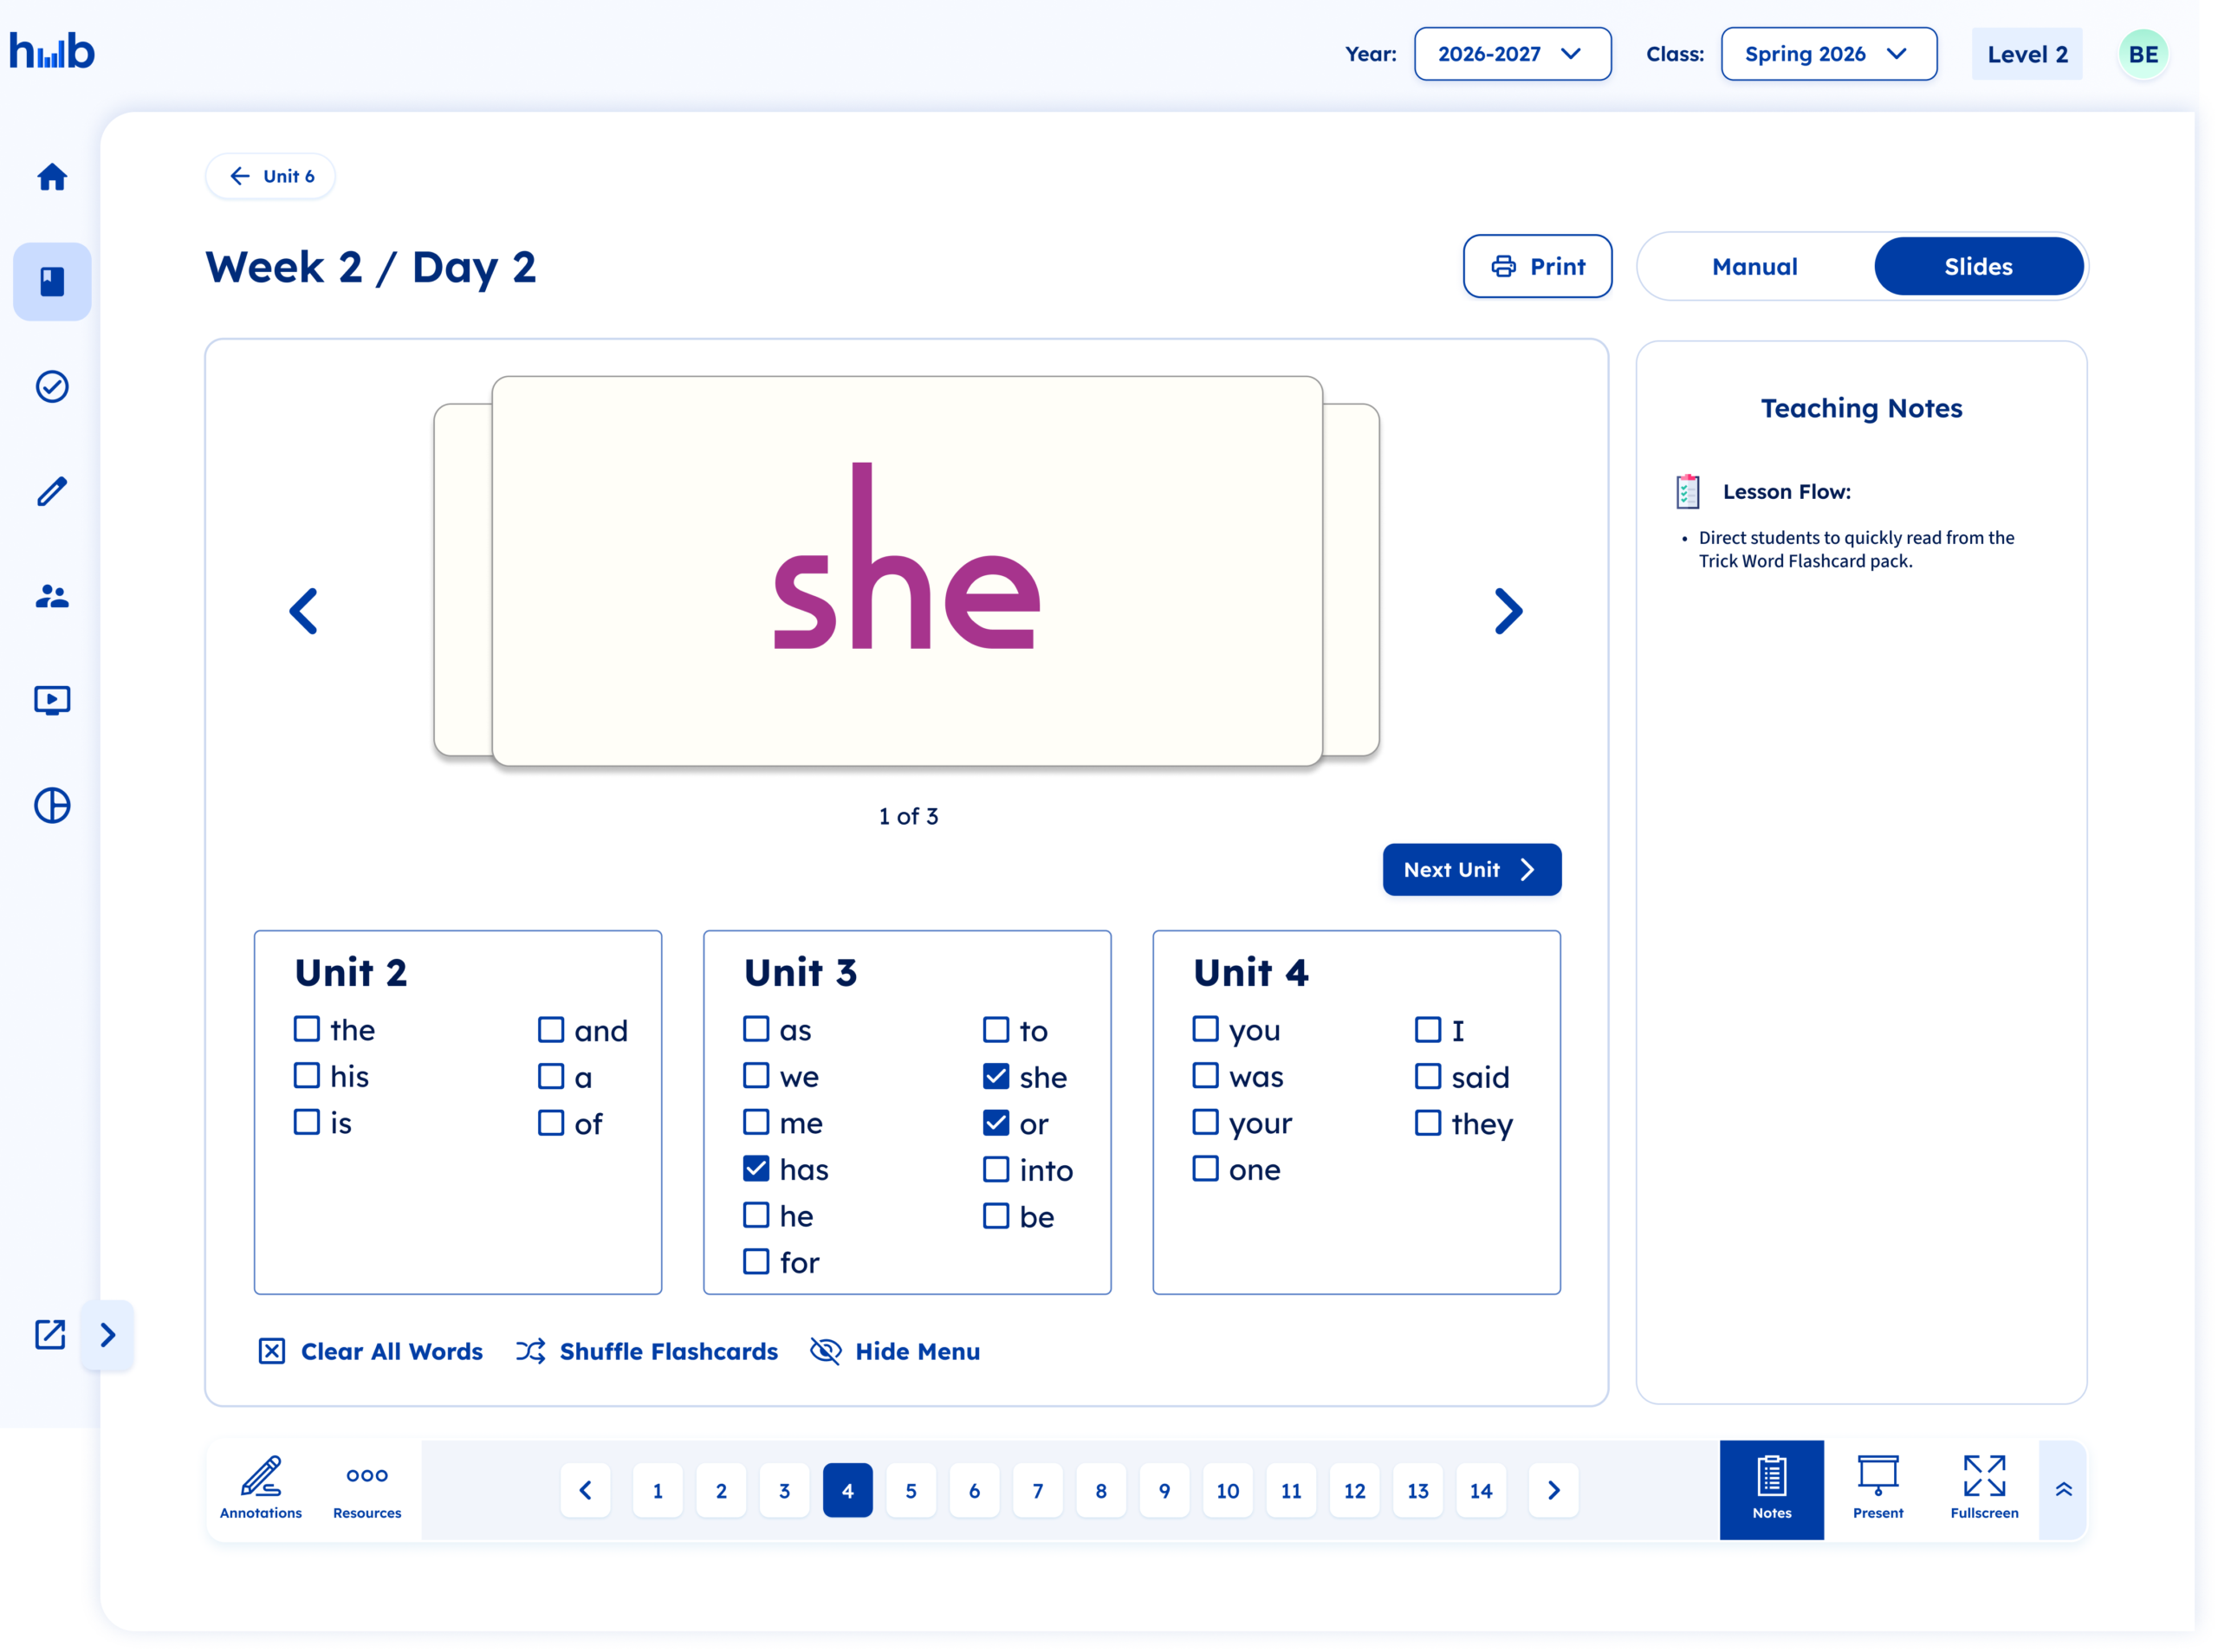2218x1652 pixels.
Task: Open the Spring 2026 class dropdown
Action: coord(1828,54)
